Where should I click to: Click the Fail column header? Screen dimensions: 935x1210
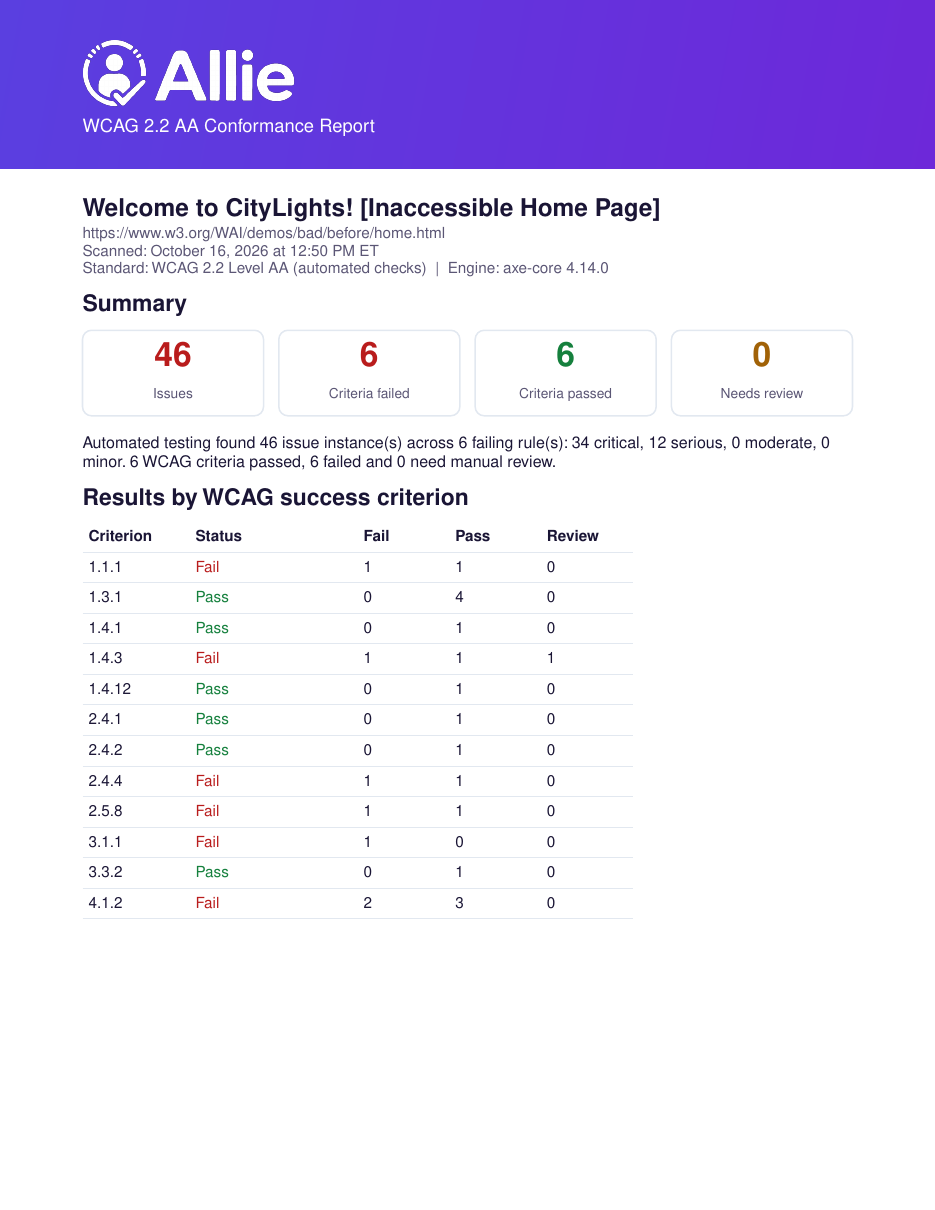point(376,536)
